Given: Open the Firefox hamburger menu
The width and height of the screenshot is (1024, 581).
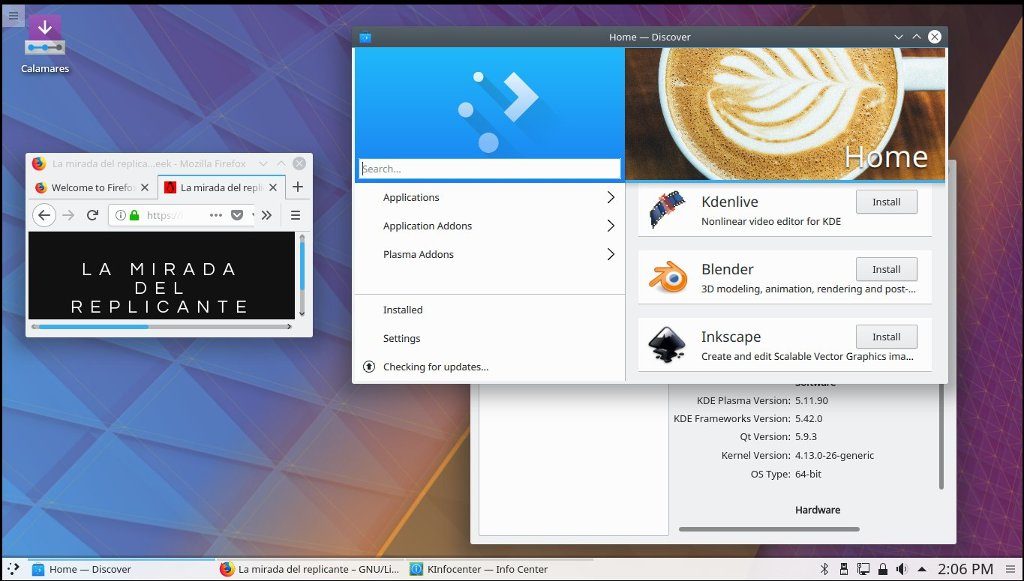Looking at the screenshot, I should 295,215.
